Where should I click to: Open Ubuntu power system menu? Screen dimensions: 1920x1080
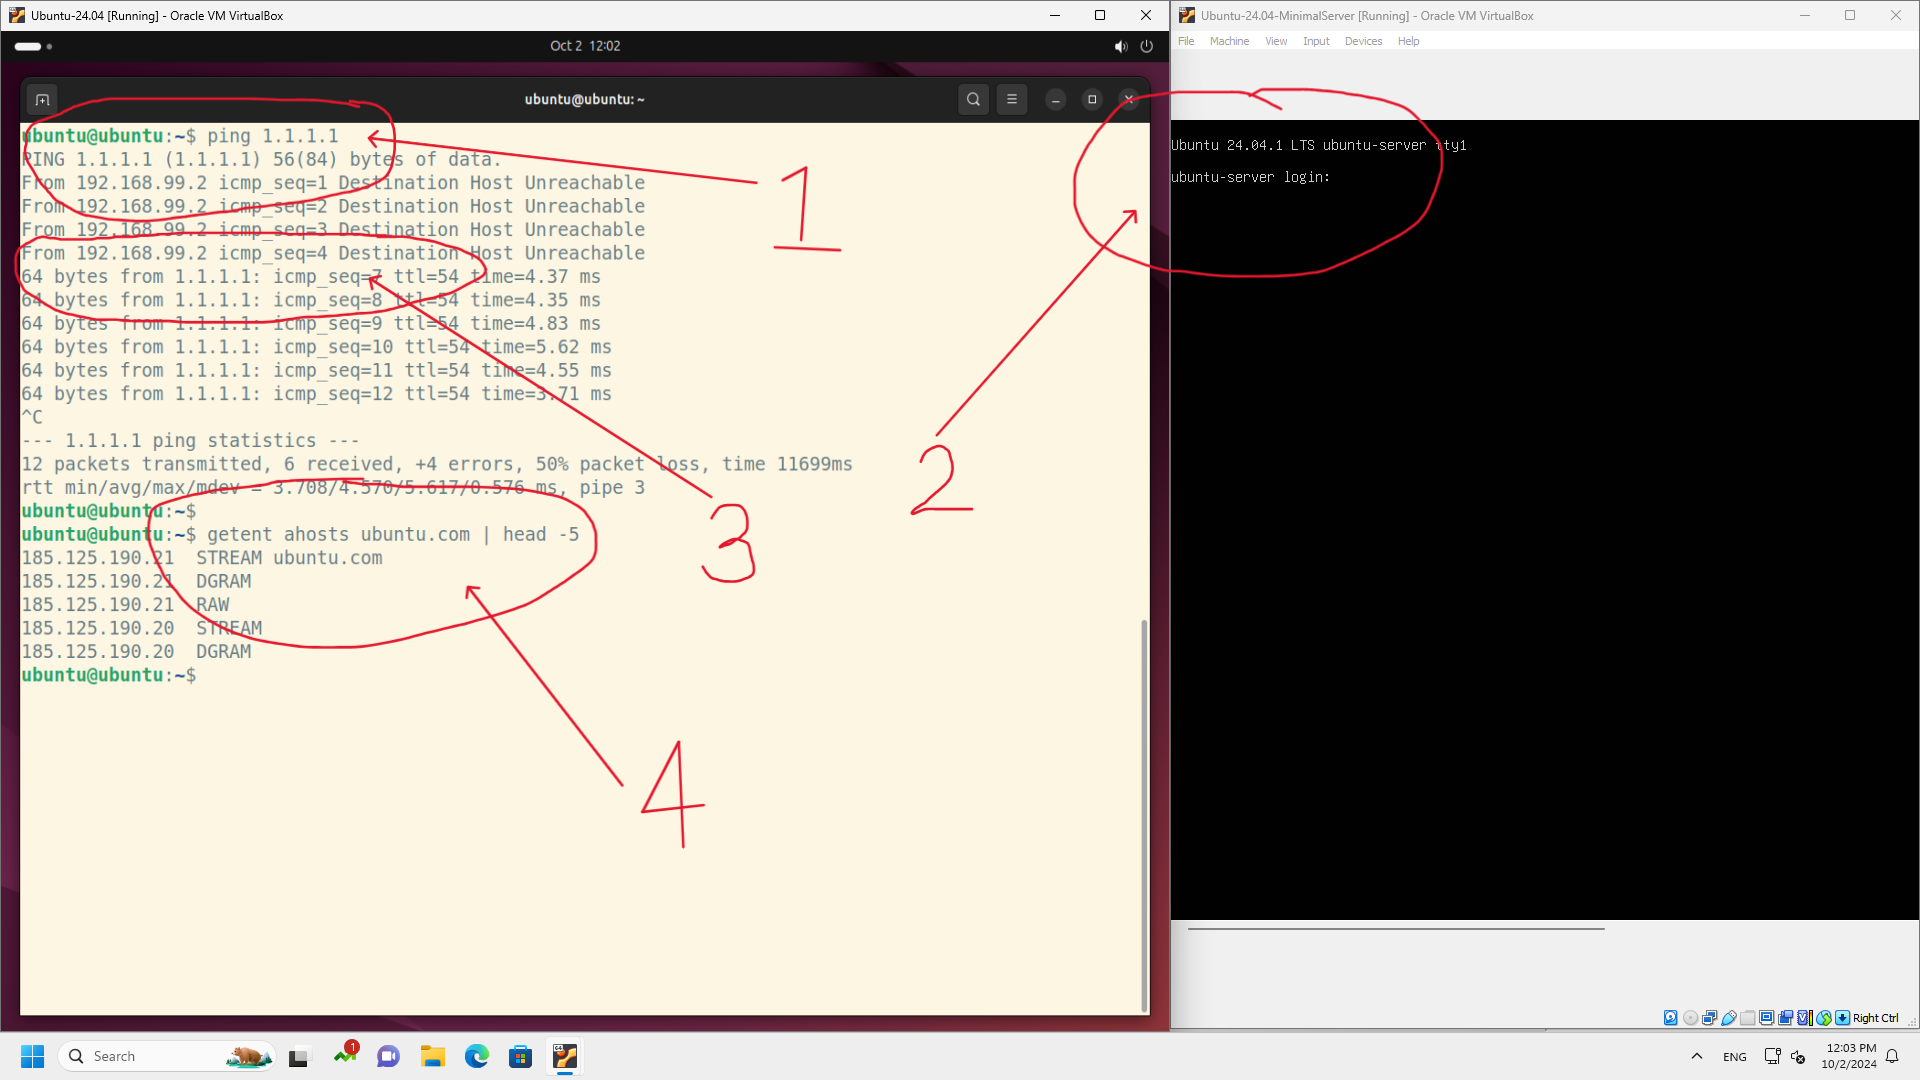[1147, 46]
